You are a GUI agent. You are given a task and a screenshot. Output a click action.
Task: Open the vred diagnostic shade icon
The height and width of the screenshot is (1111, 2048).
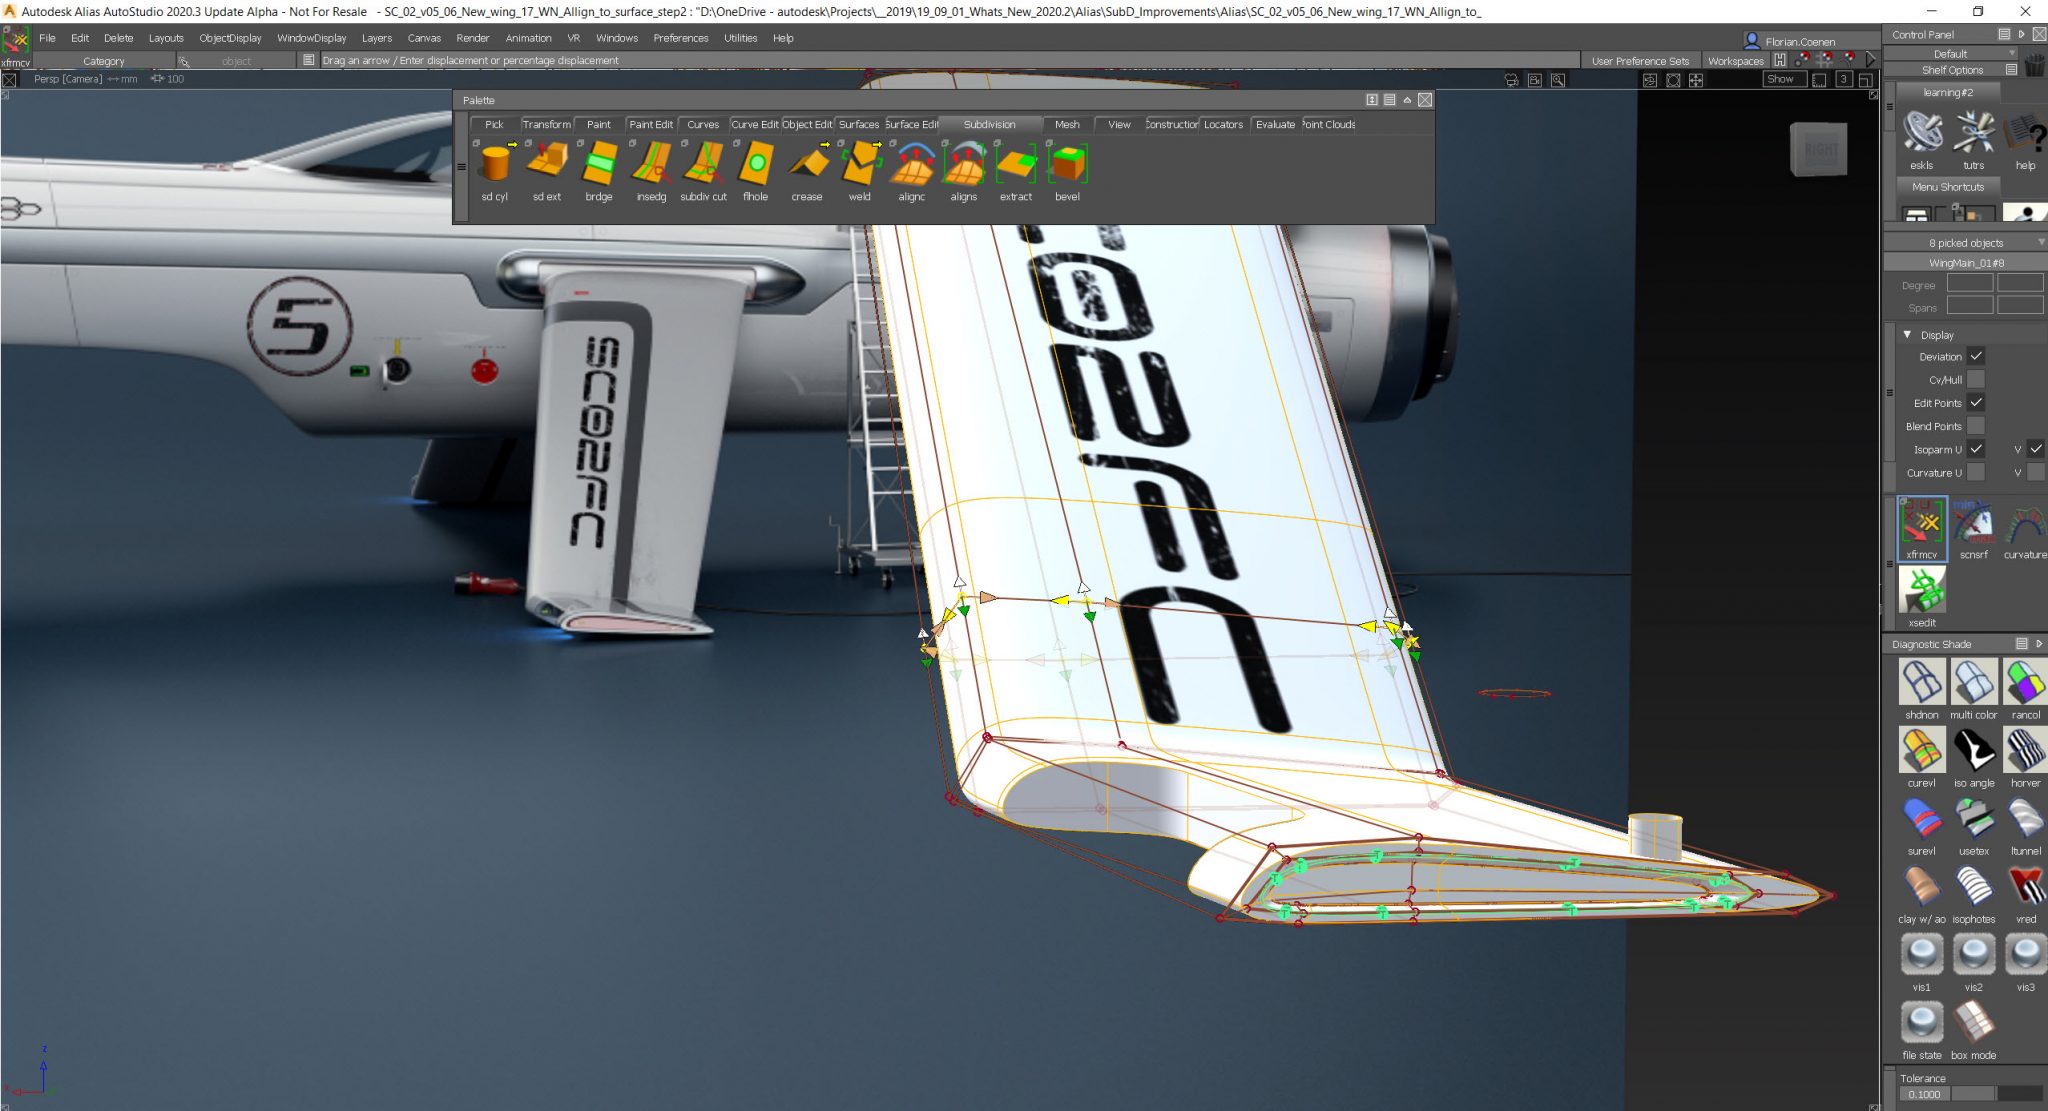(2027, 888)
